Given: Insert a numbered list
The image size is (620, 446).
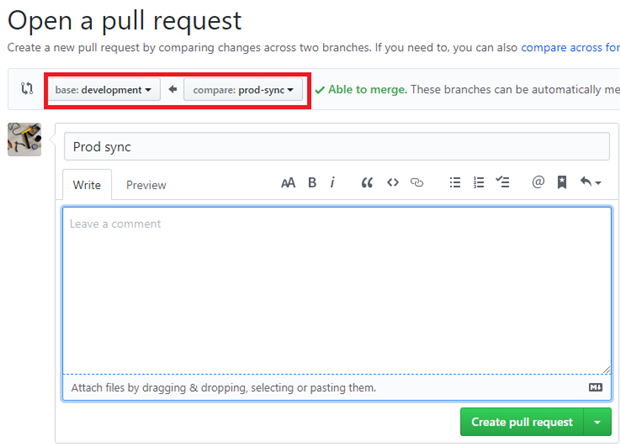Looking at the screenshot, I should [479, 183].
